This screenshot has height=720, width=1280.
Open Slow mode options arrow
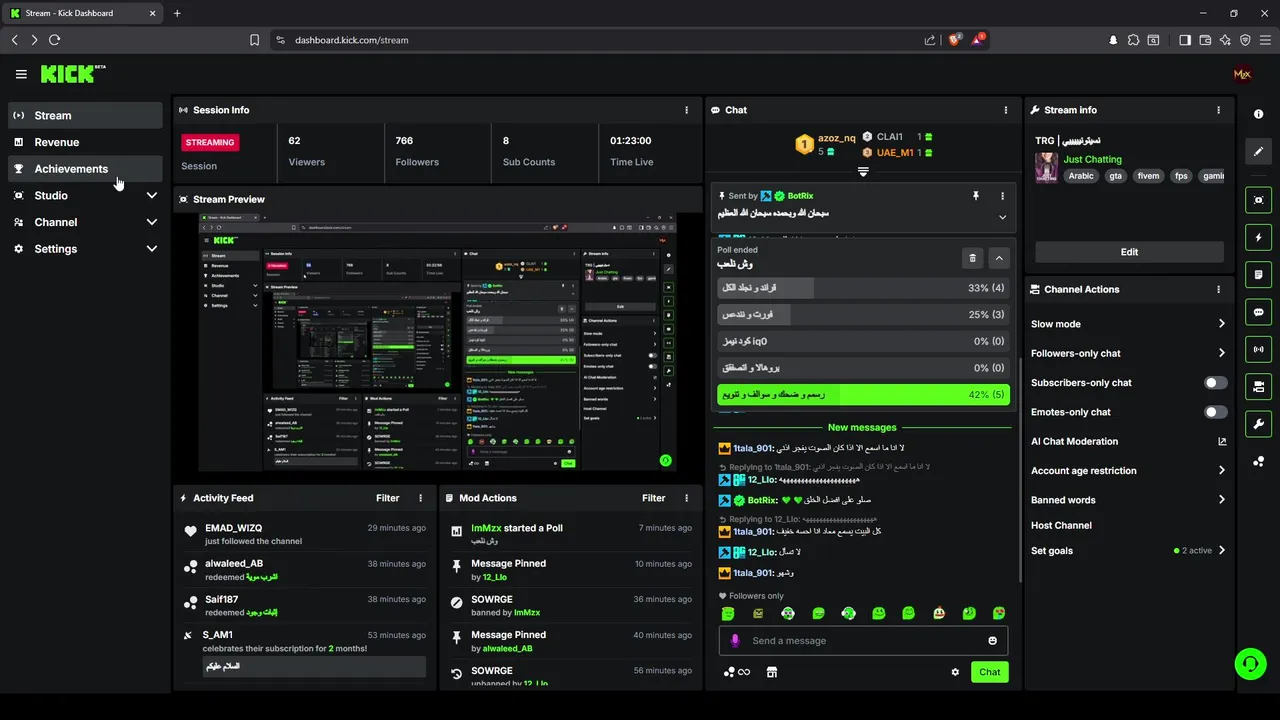[1221, 324]
